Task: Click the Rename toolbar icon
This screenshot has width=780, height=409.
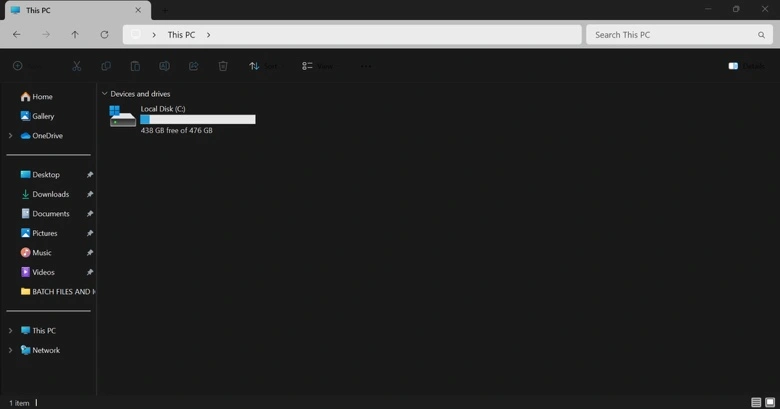Action: [164, 66]
